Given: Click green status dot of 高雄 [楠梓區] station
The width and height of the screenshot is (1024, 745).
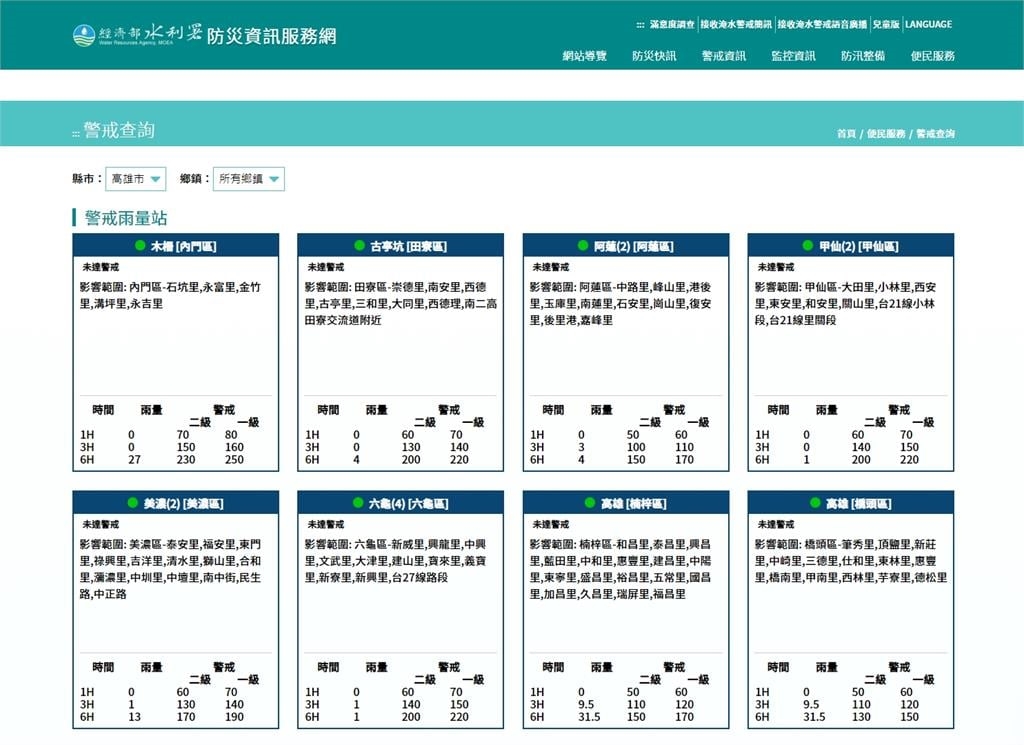Looking at the screenshot, I should click(590, 503).
